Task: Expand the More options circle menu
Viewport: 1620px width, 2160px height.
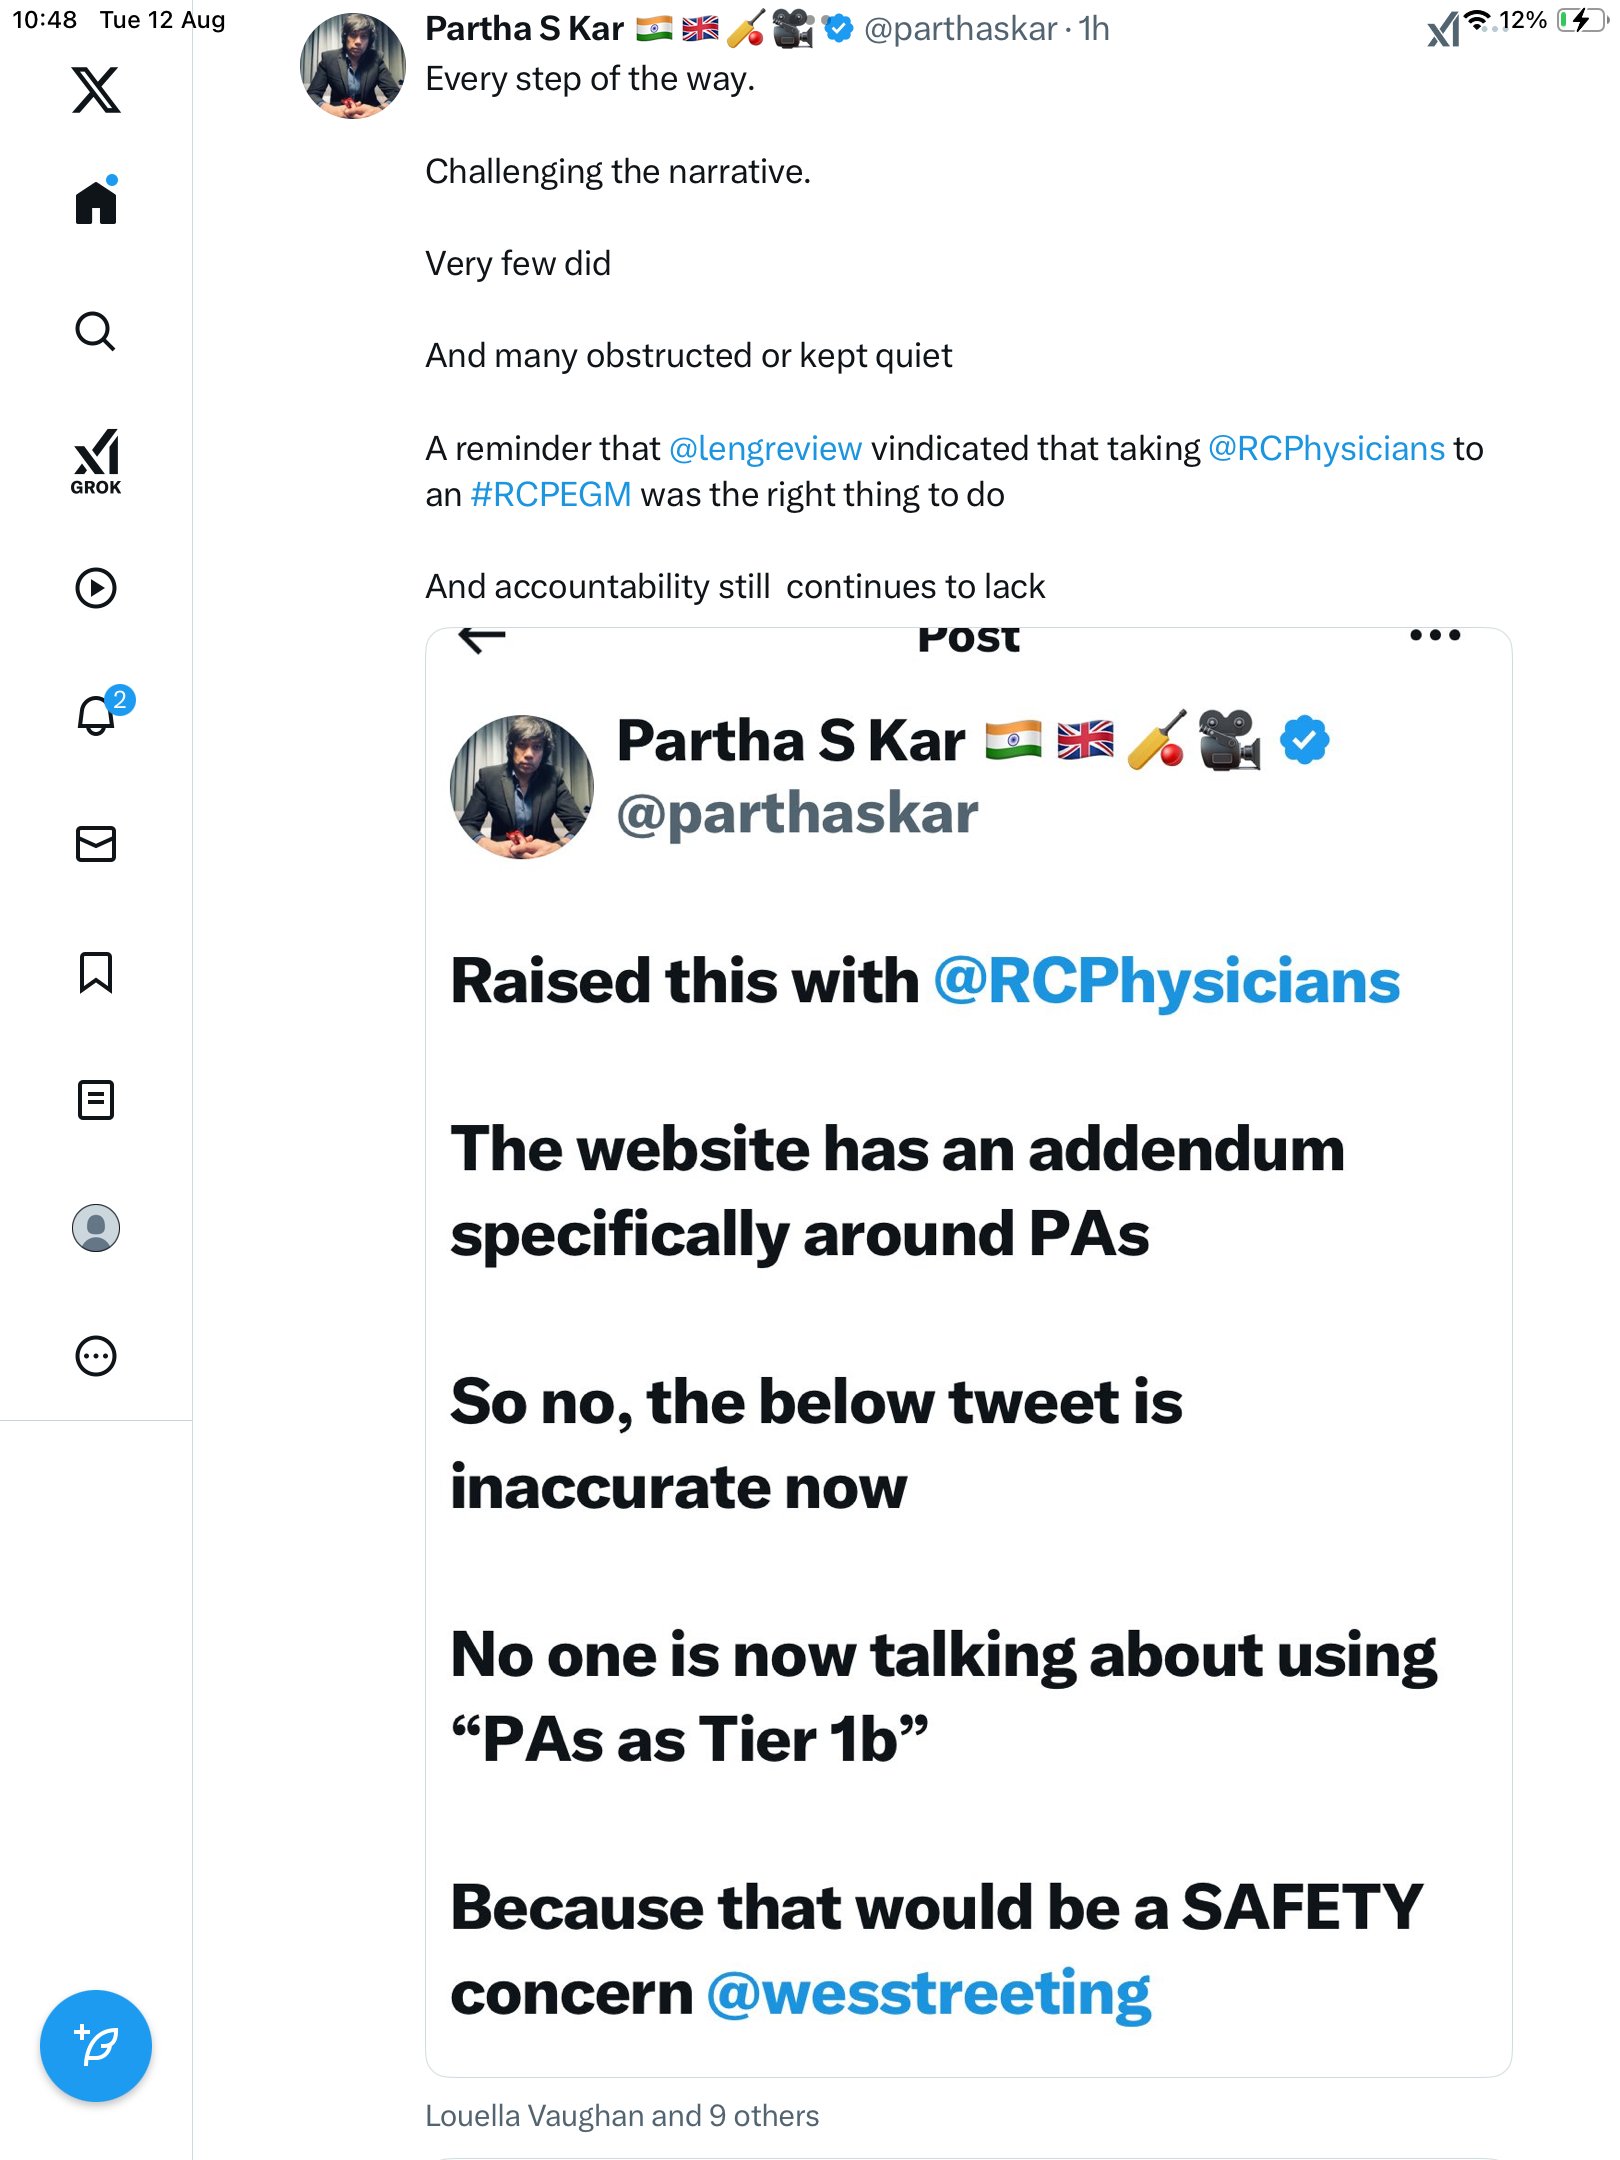Action: coord(96,1356)
